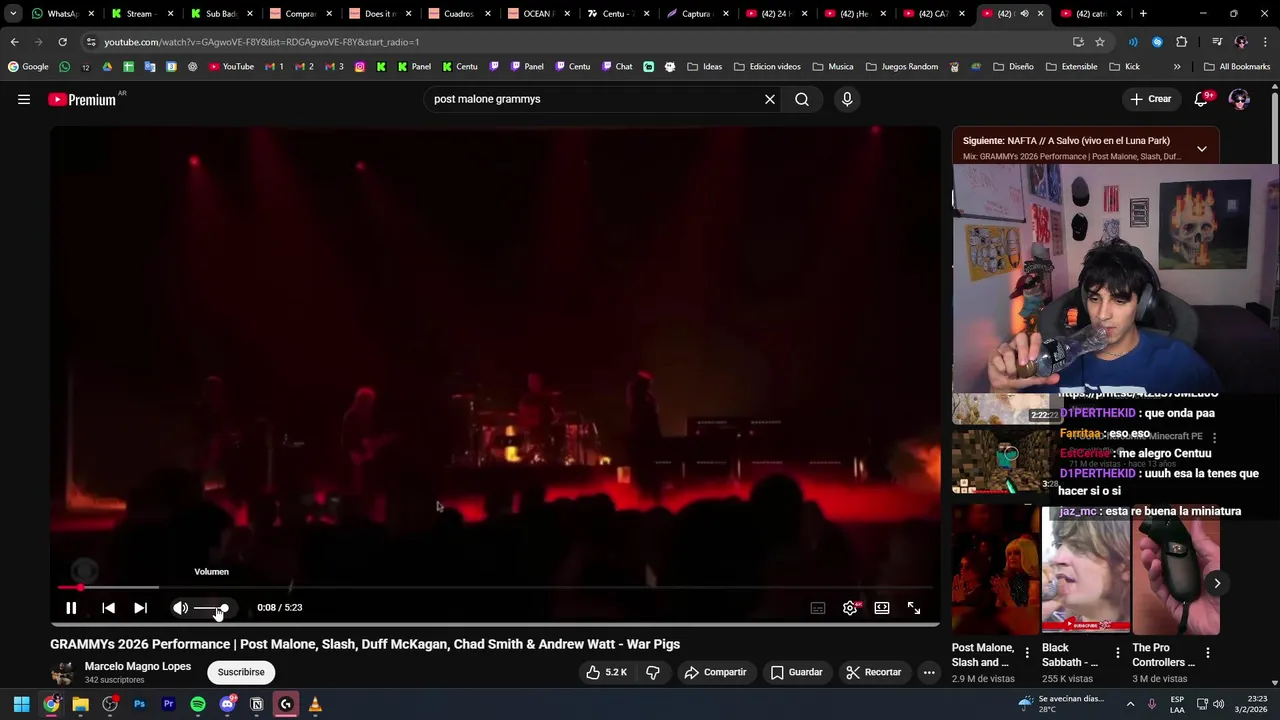Open the Notion taskbar icon
The width and height of the screenshot is (1280, 720).
click(x=256, y=704)
